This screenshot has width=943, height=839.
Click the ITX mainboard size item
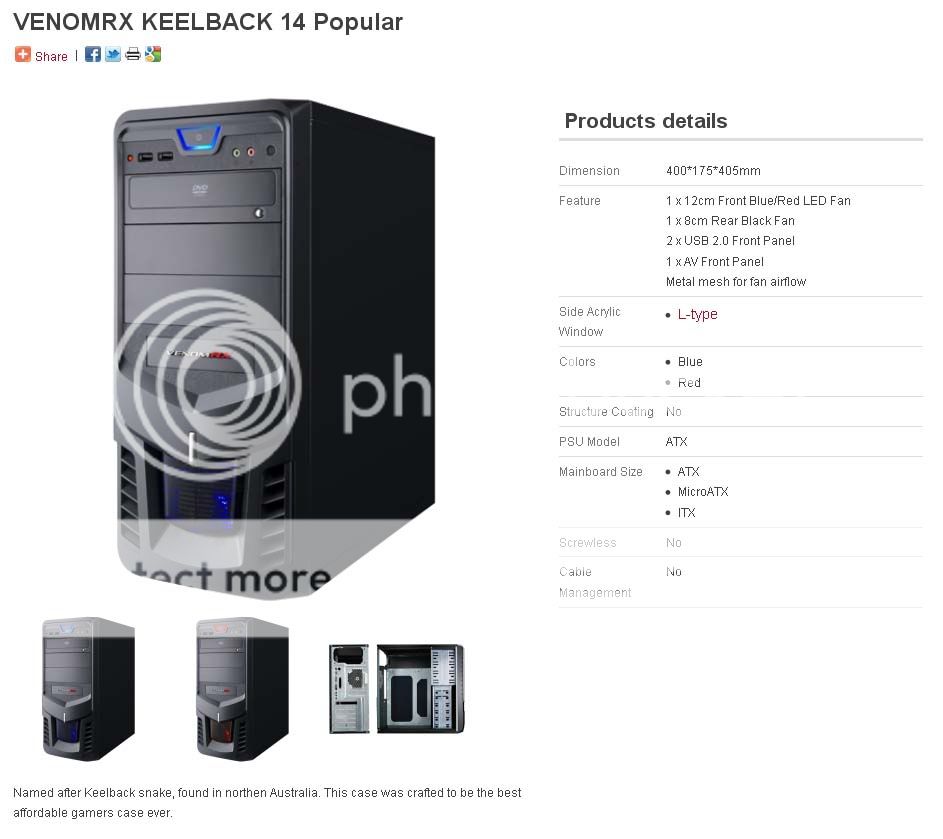[686, 513]
